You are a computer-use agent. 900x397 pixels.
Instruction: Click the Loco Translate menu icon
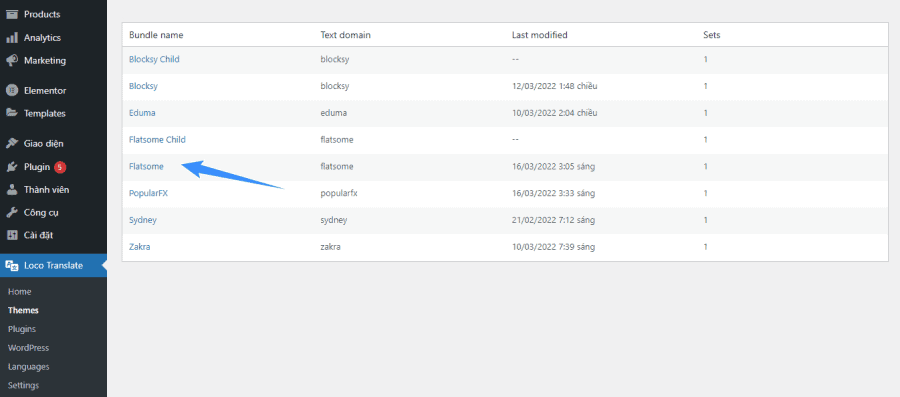[11, 266]
